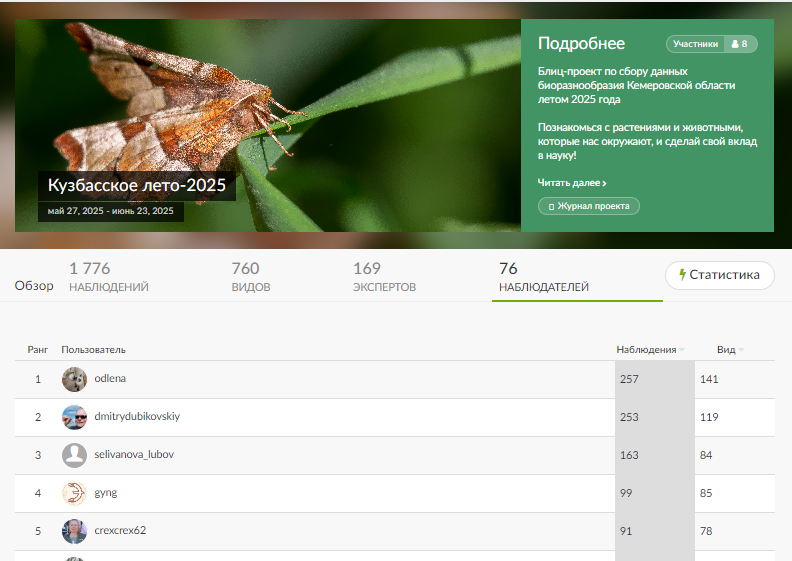Click the project date range май 27 - июнь 23
Image resolution: width=792 pixels, height=561 pixels.
pyautogui.click(x=111, y=211)
